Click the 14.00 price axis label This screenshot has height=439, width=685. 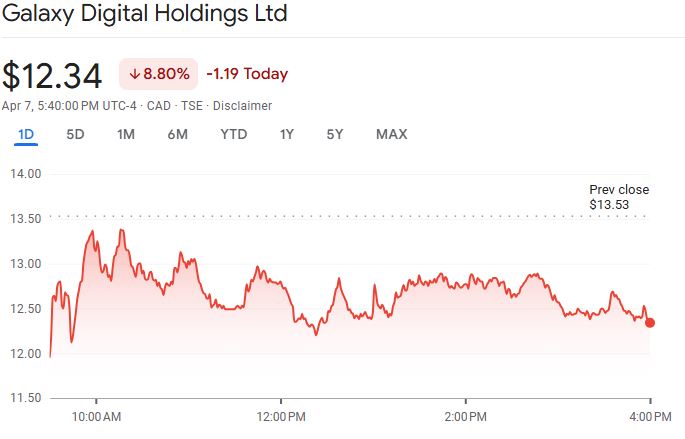tap(25, 173)
